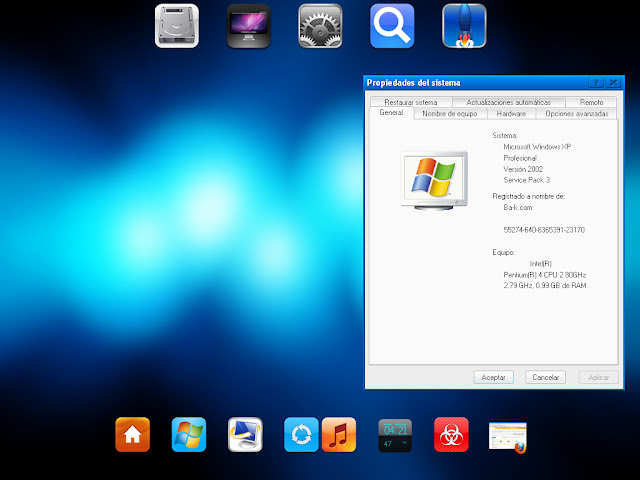Click the Cancelar button

tap(545, 377)
